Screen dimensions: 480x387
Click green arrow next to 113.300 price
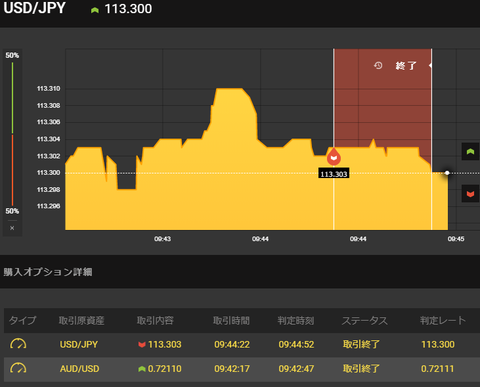95,10
